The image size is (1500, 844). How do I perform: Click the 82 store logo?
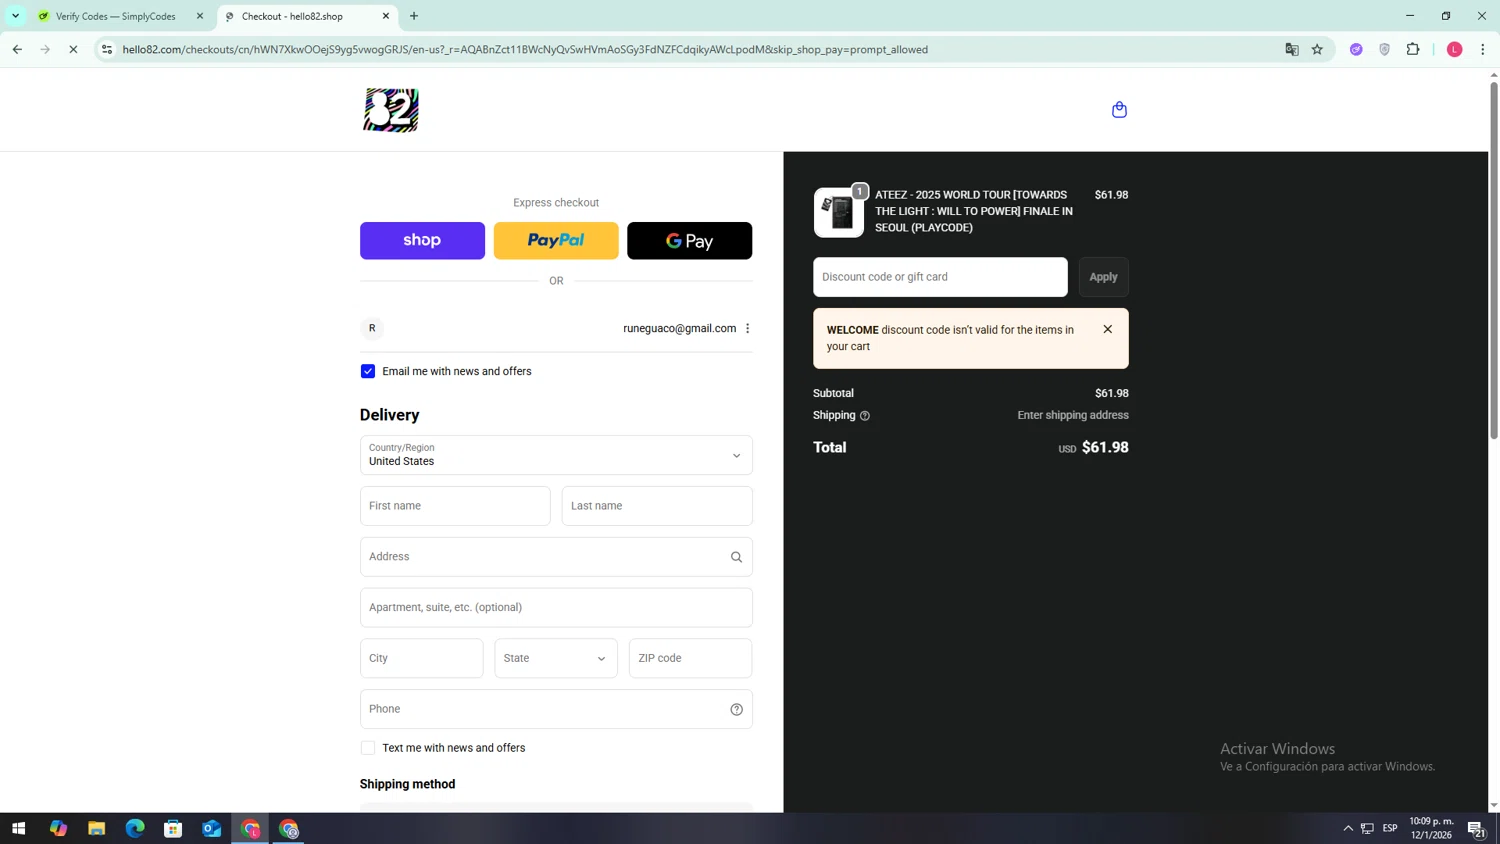click(391, 110)
